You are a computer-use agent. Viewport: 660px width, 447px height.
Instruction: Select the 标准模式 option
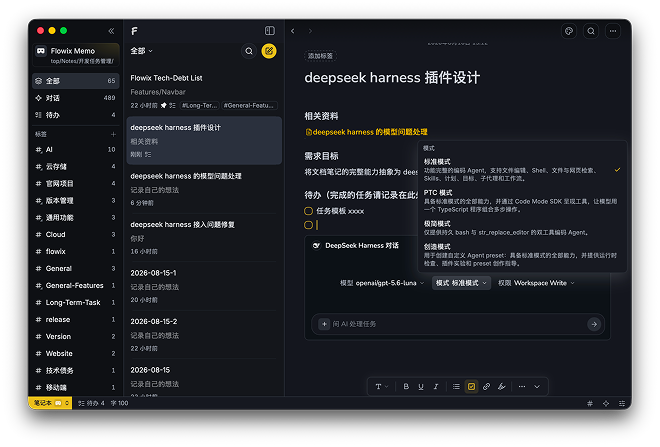pos(522,170)
